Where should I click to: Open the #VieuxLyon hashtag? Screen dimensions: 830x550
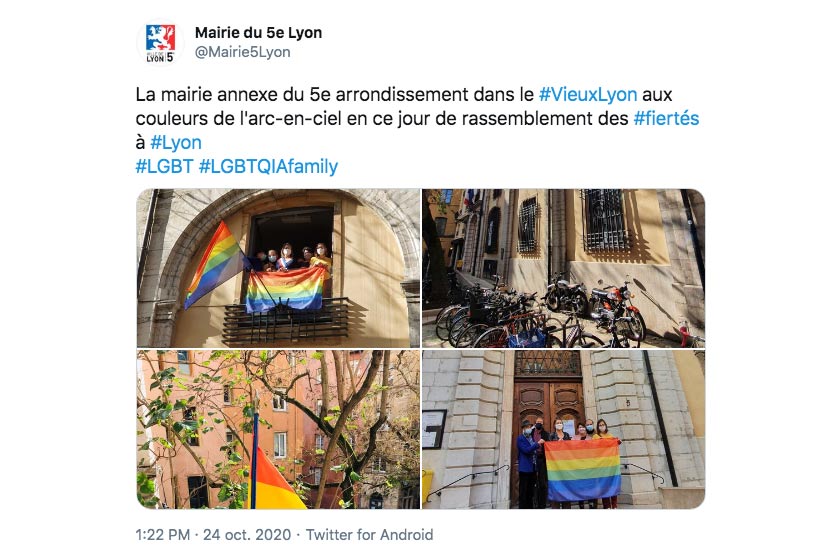coord(588,95)
